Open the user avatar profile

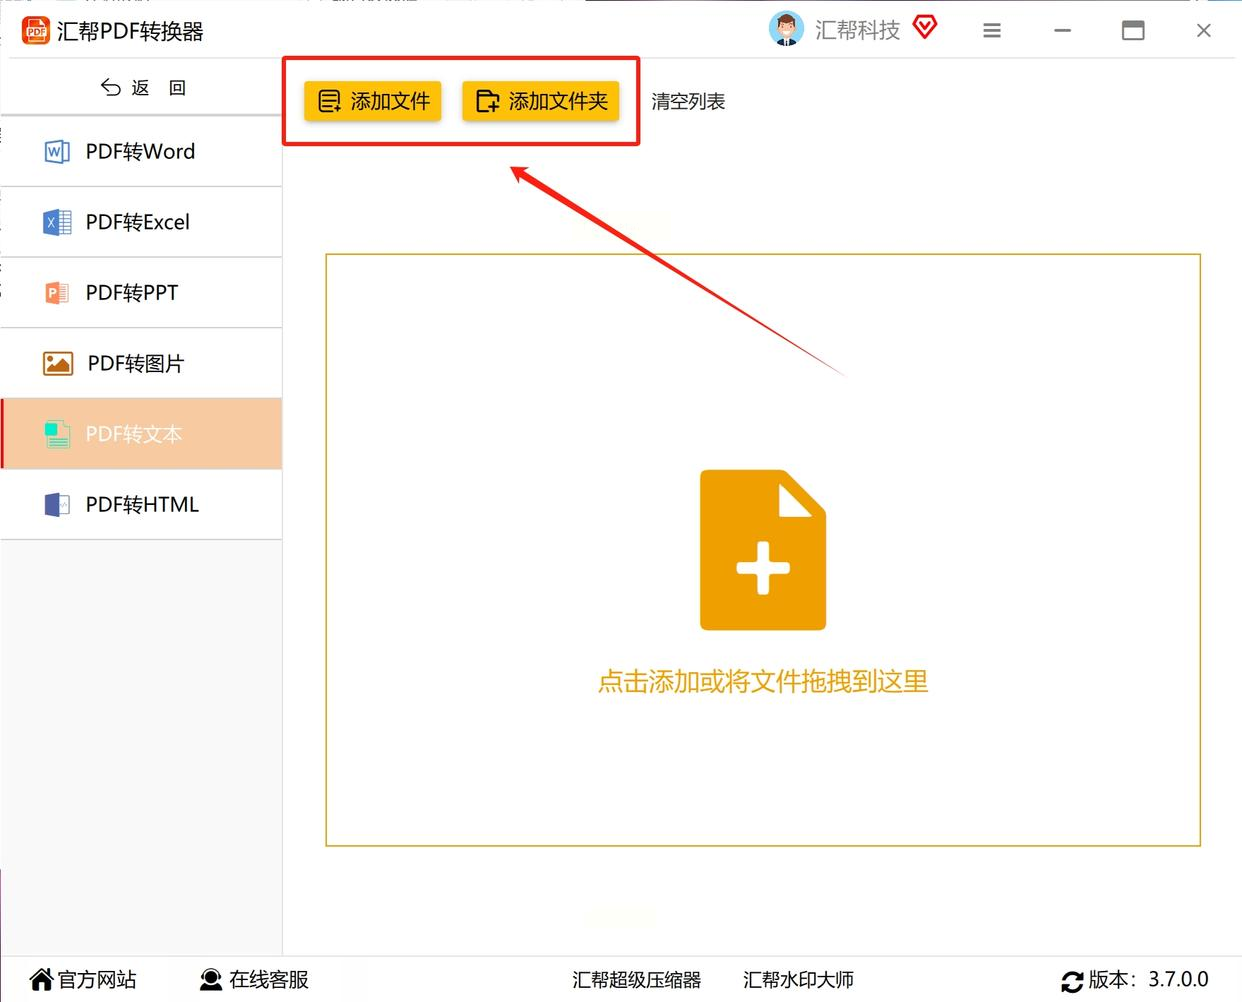[786, 29]
